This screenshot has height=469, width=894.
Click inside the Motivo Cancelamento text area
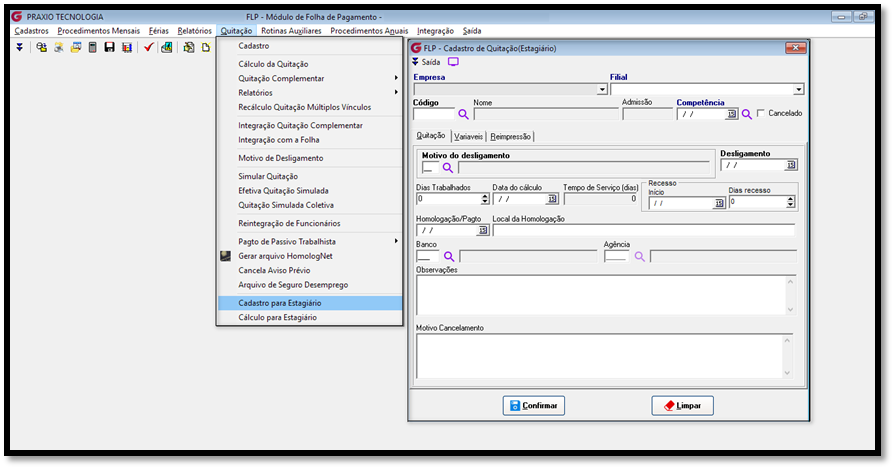(599, 356)
